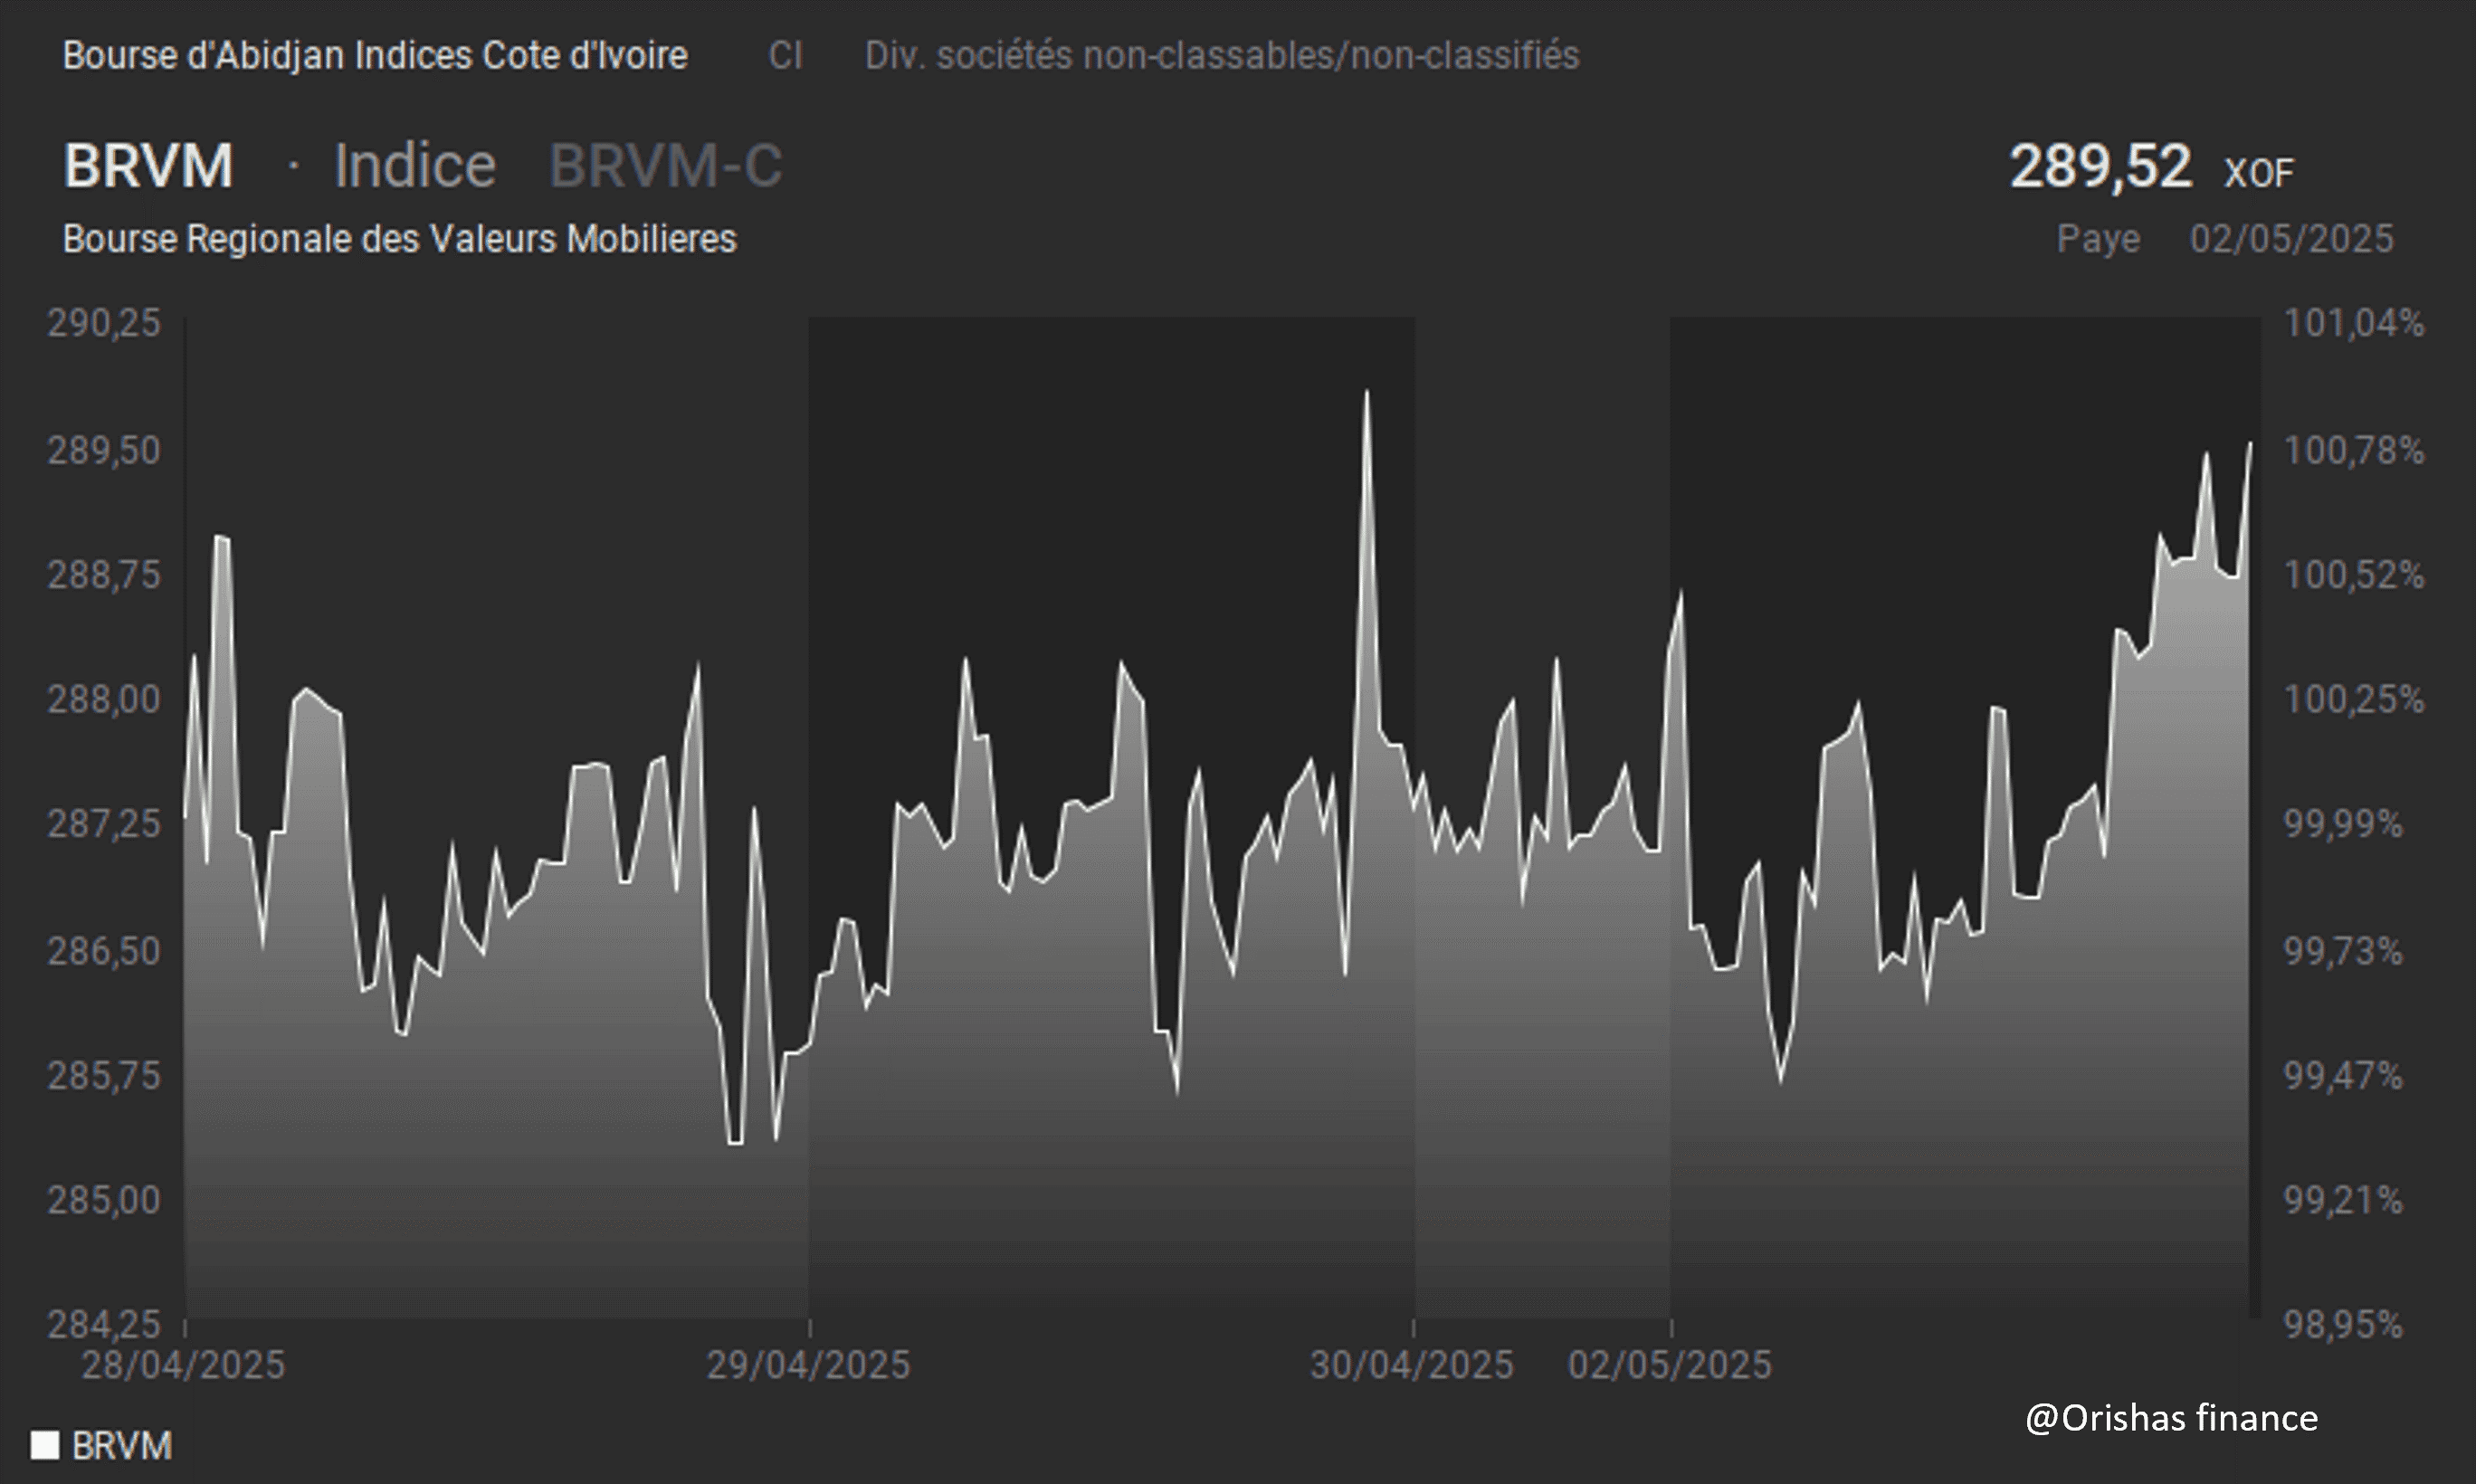Click the 289,50 left axis label
The width and height of the screenshot is (2476, 1484).
click(x=104, y=450)
